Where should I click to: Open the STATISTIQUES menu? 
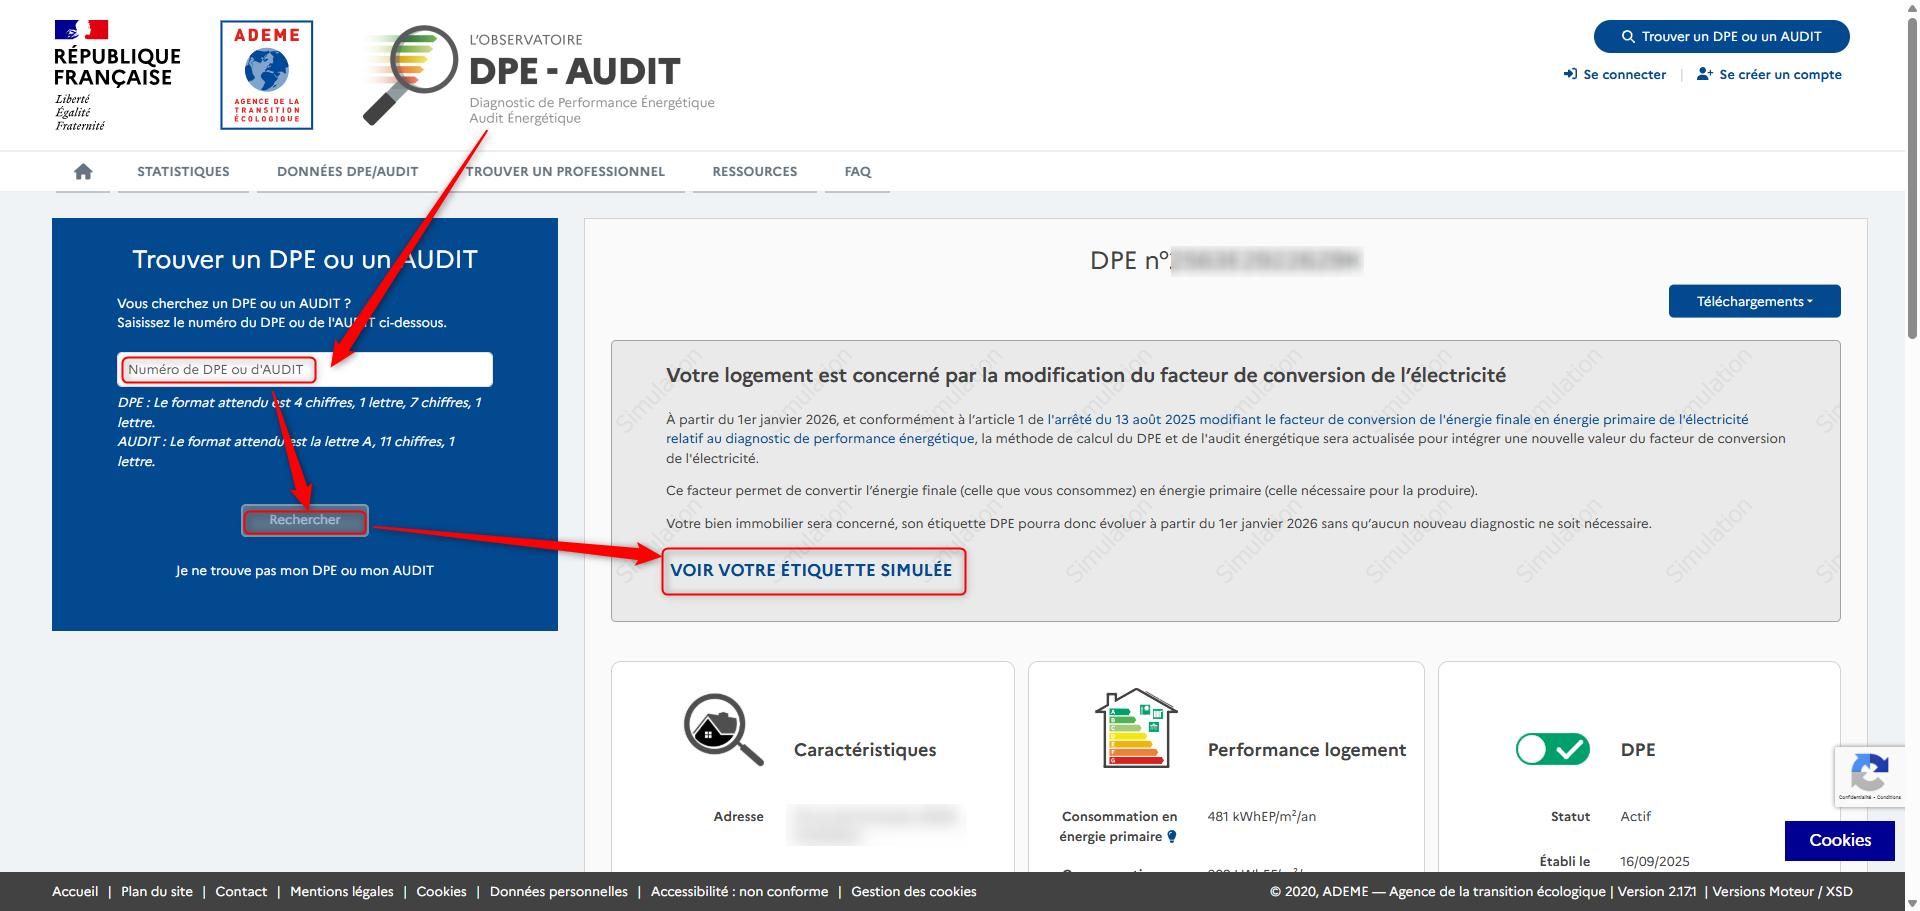click(x=183, y=172)
